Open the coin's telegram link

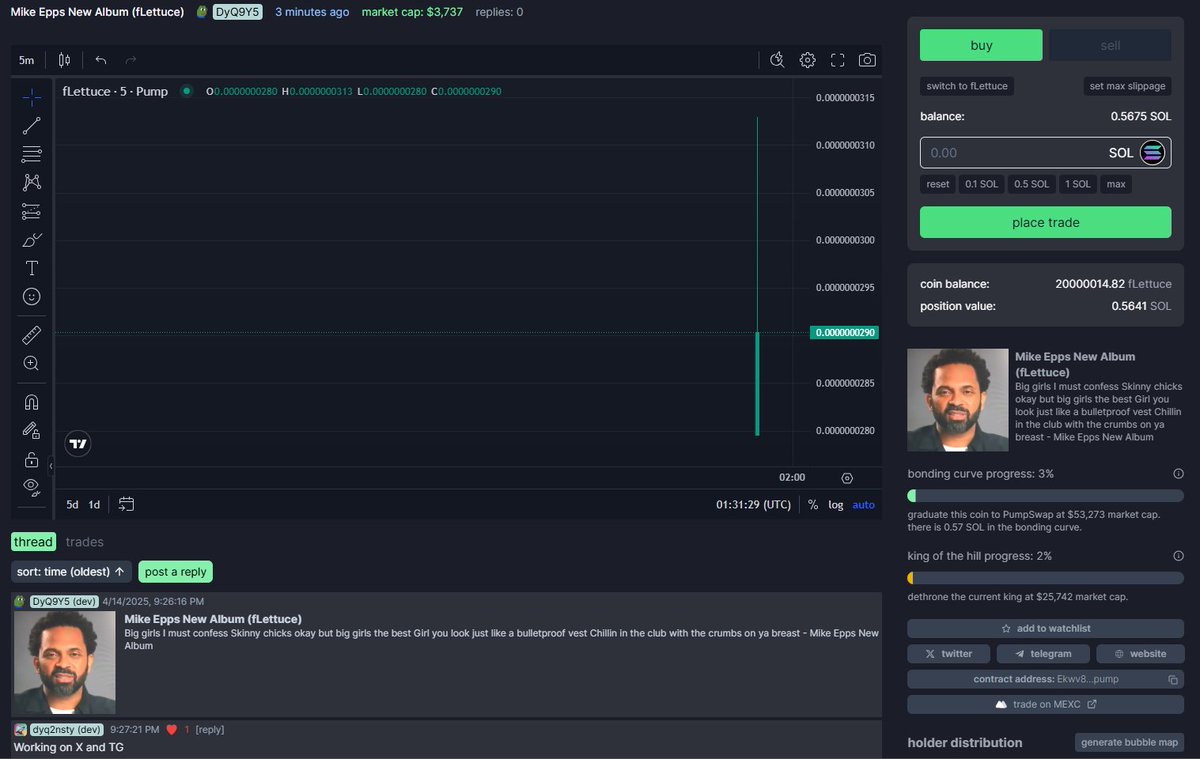click(x=1043, y=653)
